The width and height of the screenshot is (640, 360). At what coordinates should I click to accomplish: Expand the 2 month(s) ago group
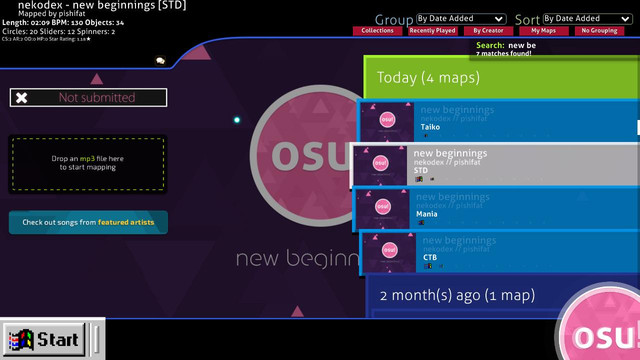(502, 296)
